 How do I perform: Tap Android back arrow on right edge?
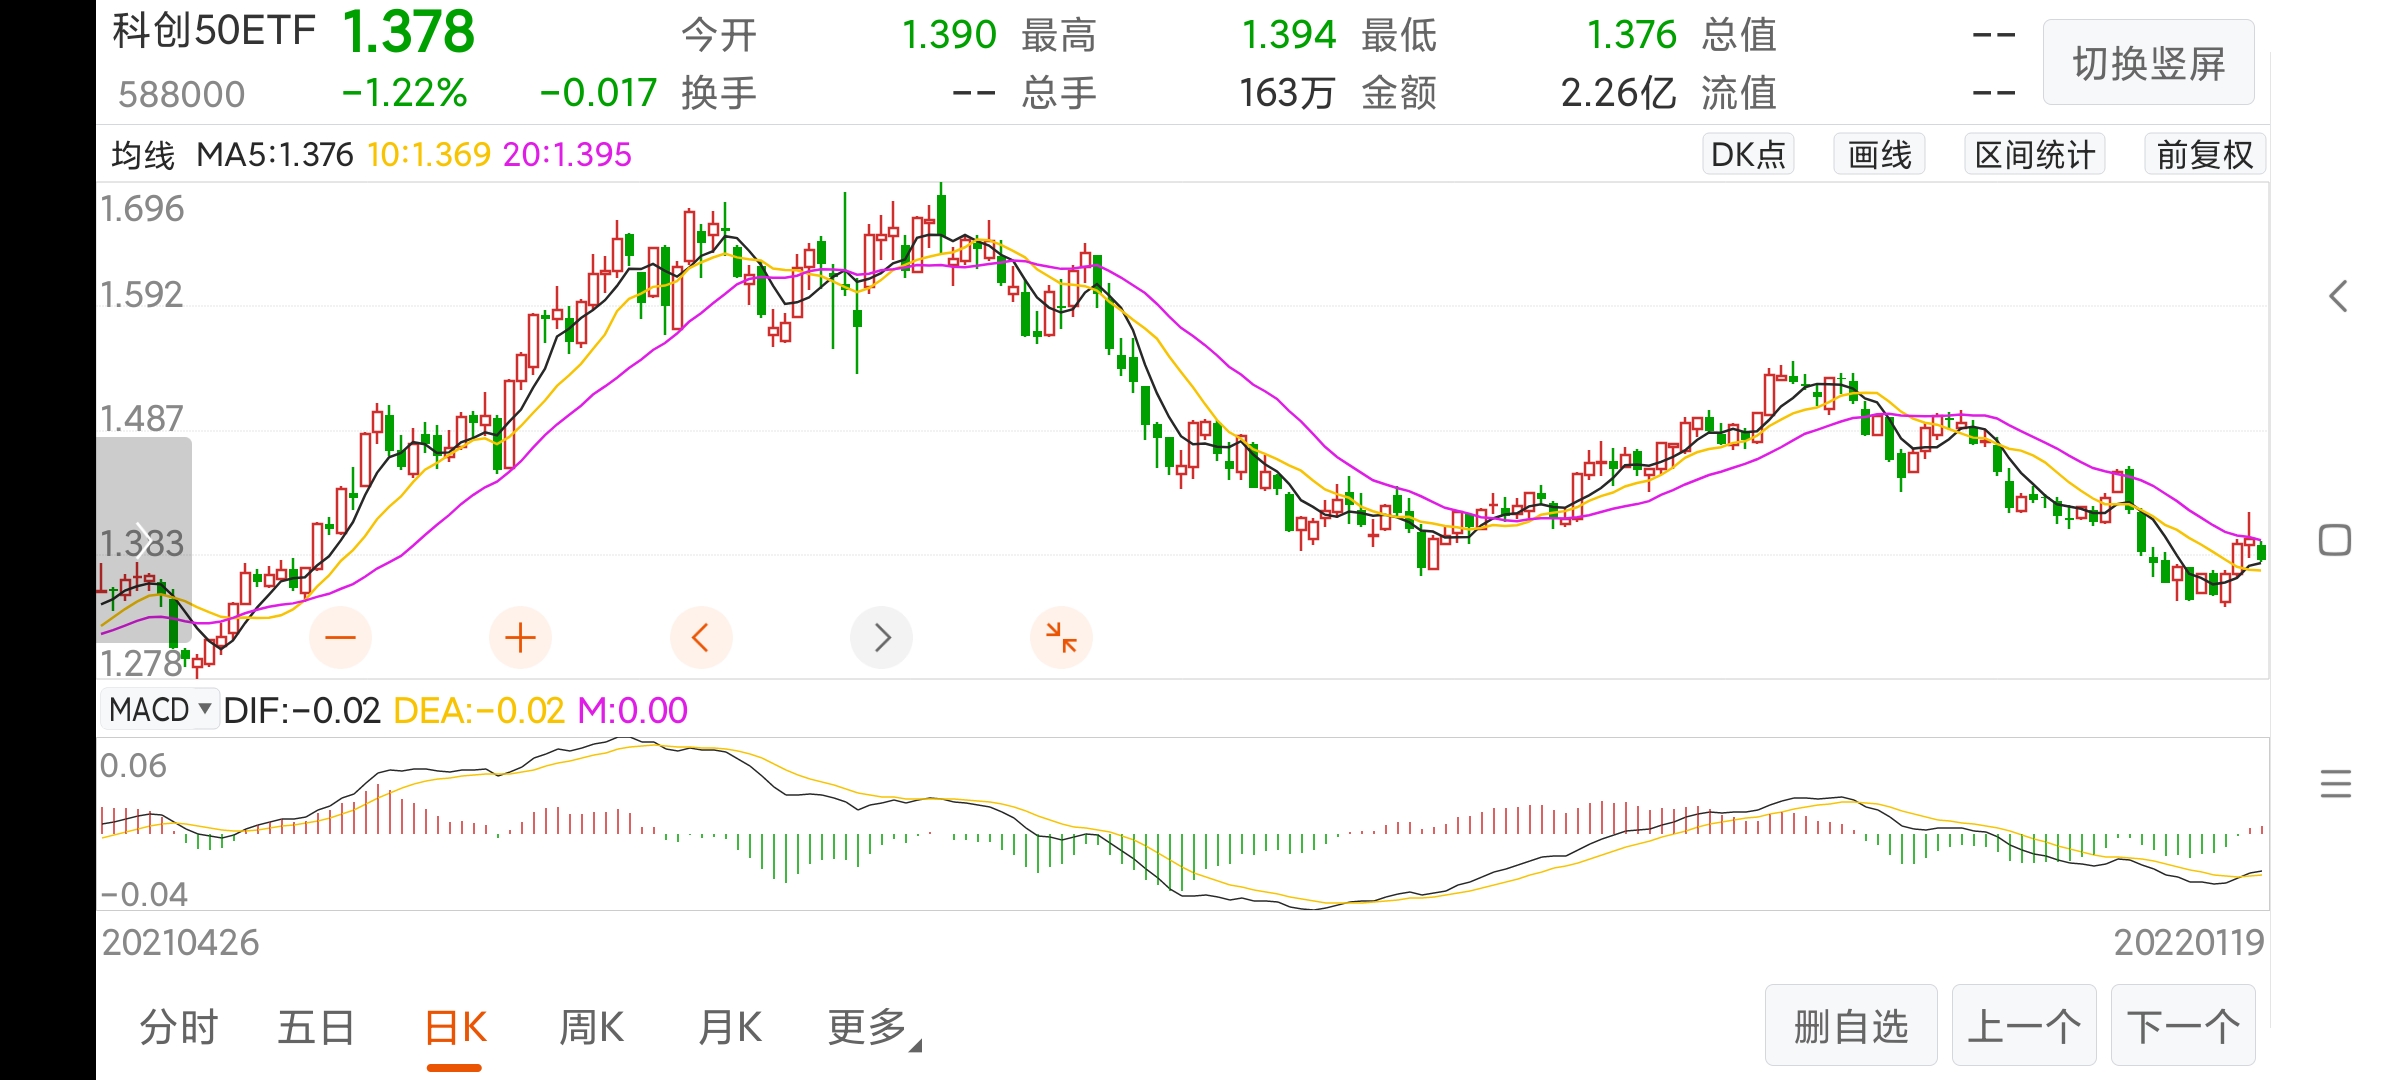pos(2337,296)
